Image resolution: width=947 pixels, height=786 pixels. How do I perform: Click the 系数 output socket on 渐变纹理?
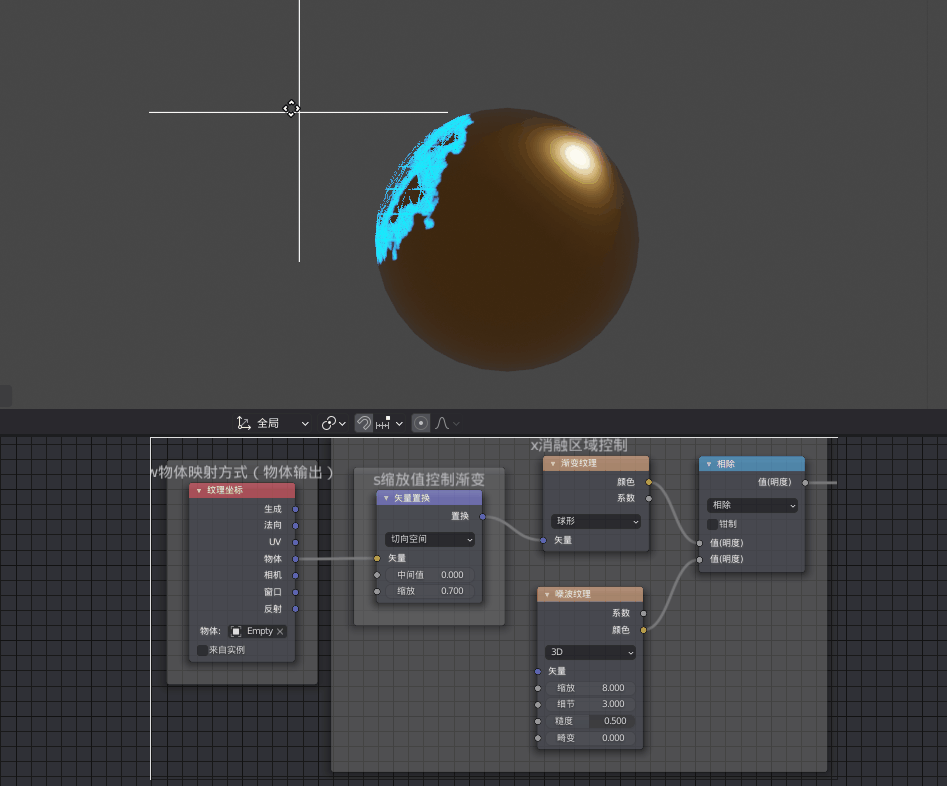click(649, 498)
